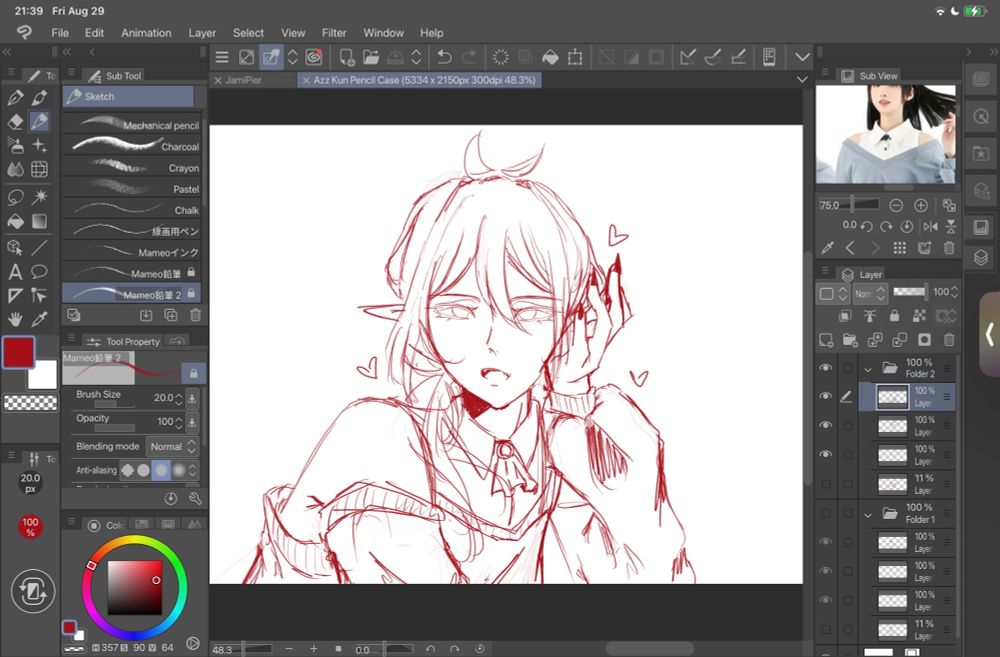Choose the Chalk brush

pos(132,210)
